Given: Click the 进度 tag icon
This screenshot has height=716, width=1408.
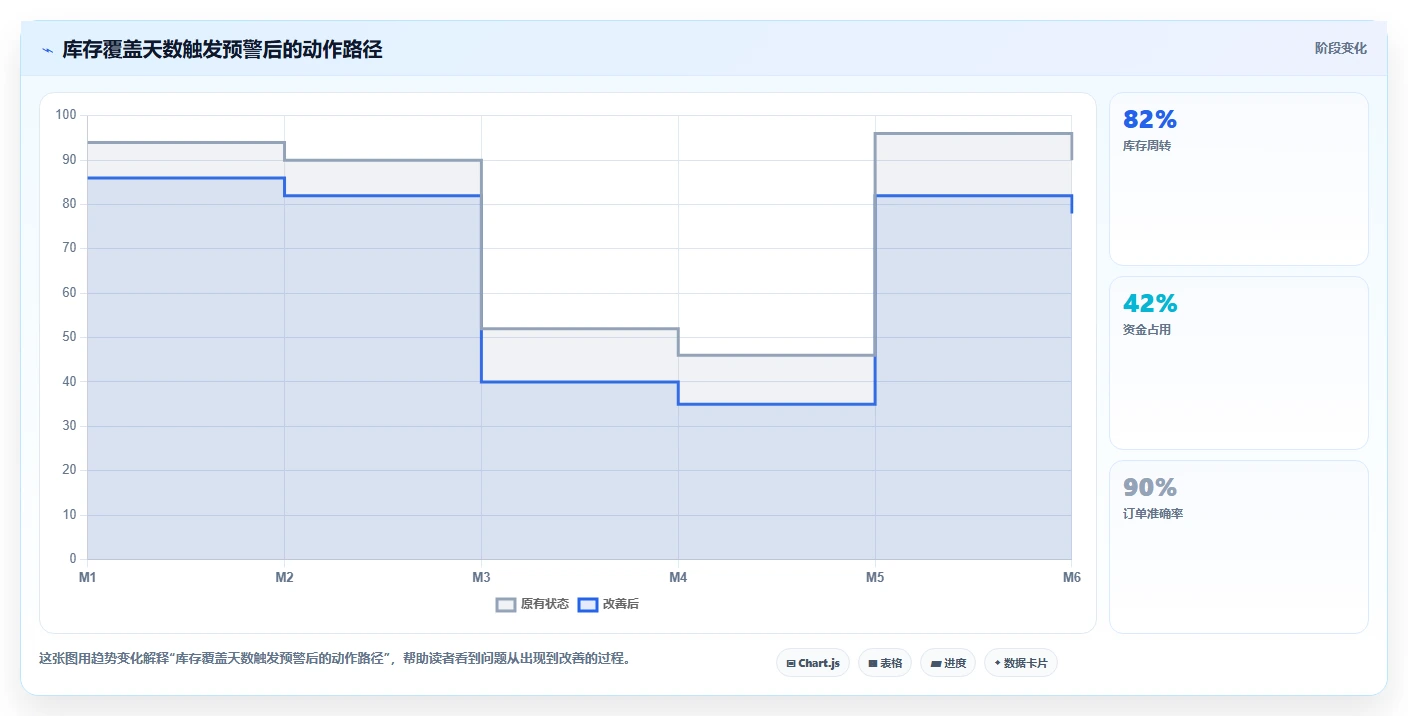Looking at the screenshot, I should (x=936, y=663).
